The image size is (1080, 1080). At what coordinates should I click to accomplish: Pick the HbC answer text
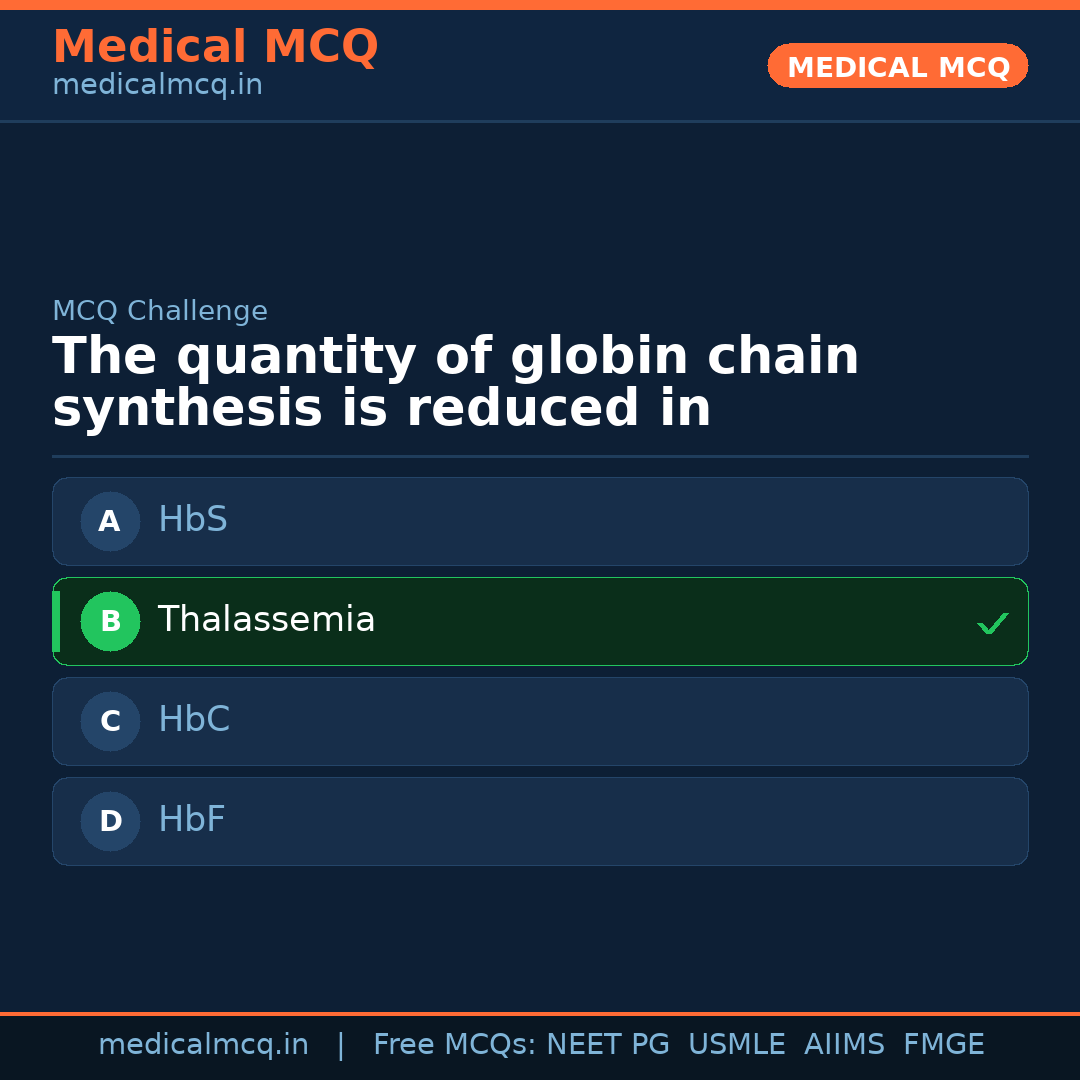tap(194, 720)
